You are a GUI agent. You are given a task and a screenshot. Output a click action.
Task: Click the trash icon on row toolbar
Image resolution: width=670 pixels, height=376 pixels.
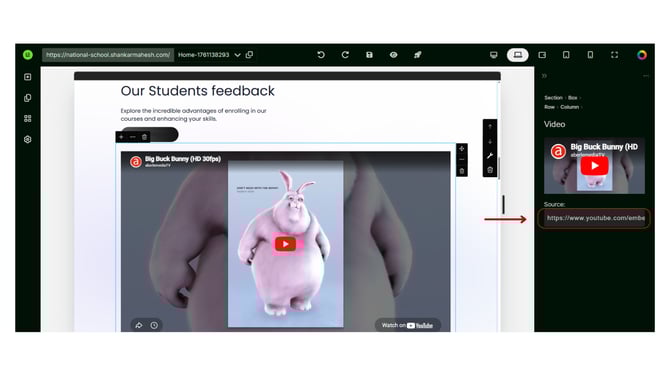pos(144,137)
